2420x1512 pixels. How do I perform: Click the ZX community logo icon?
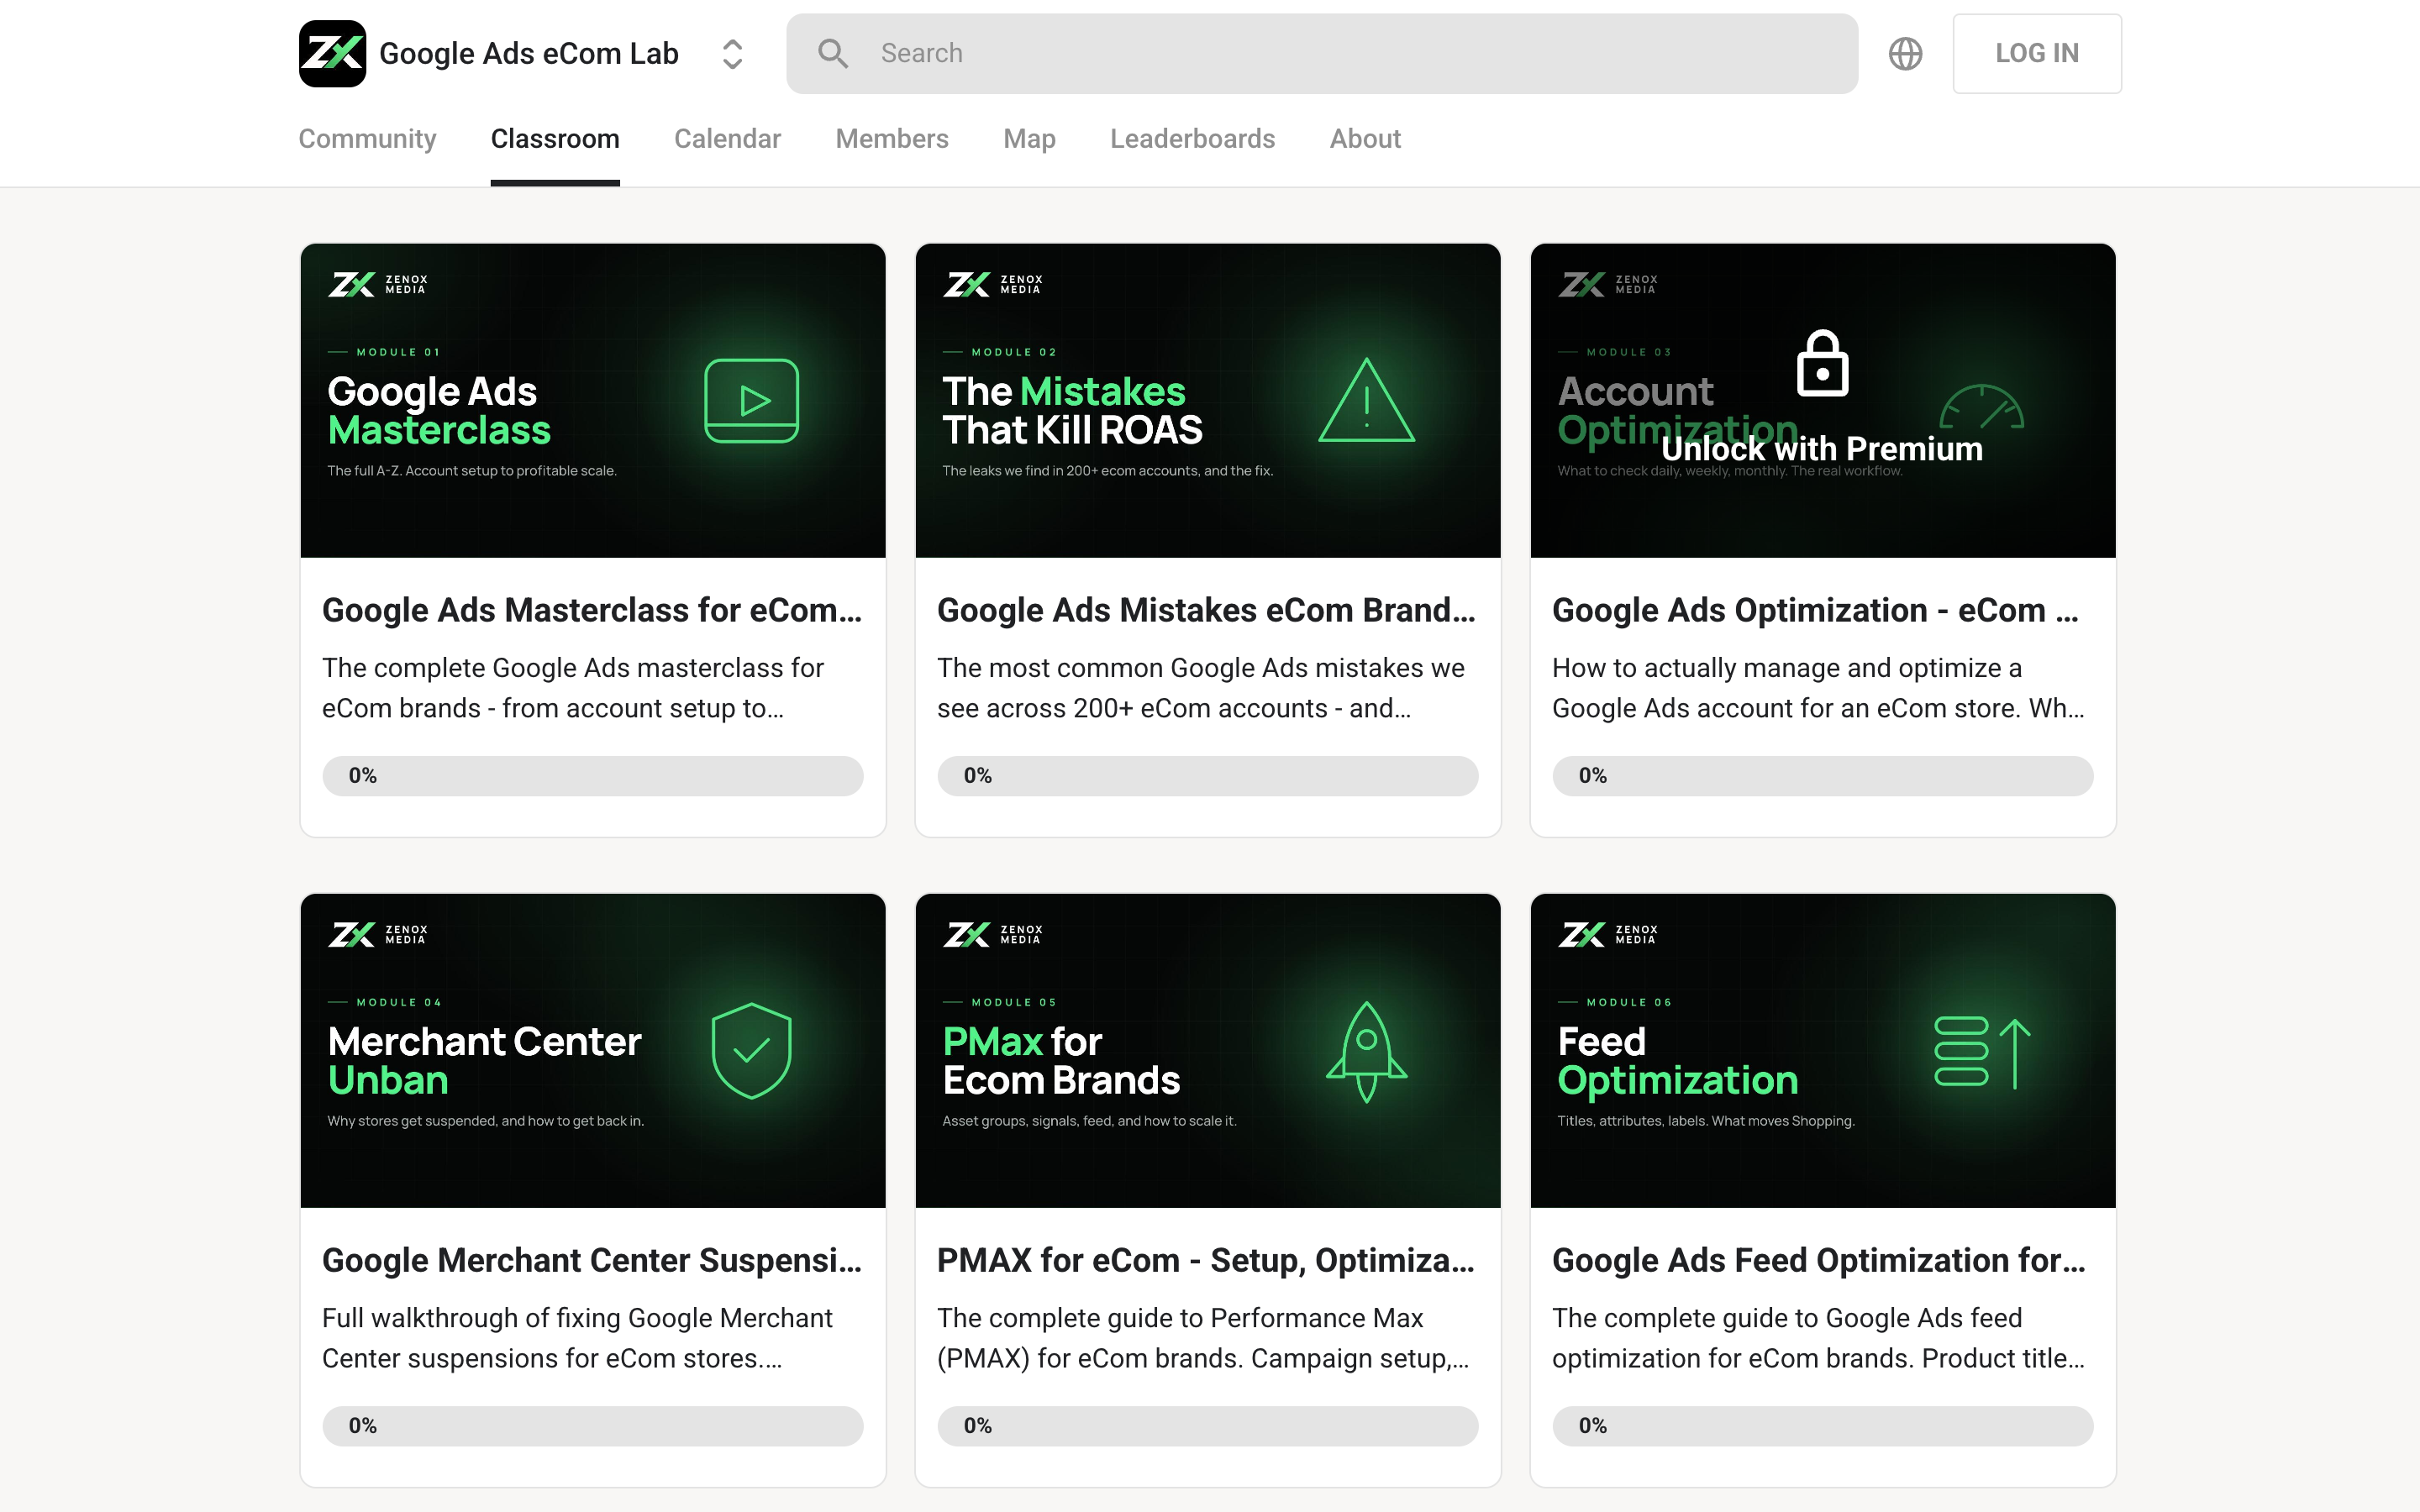332,53
